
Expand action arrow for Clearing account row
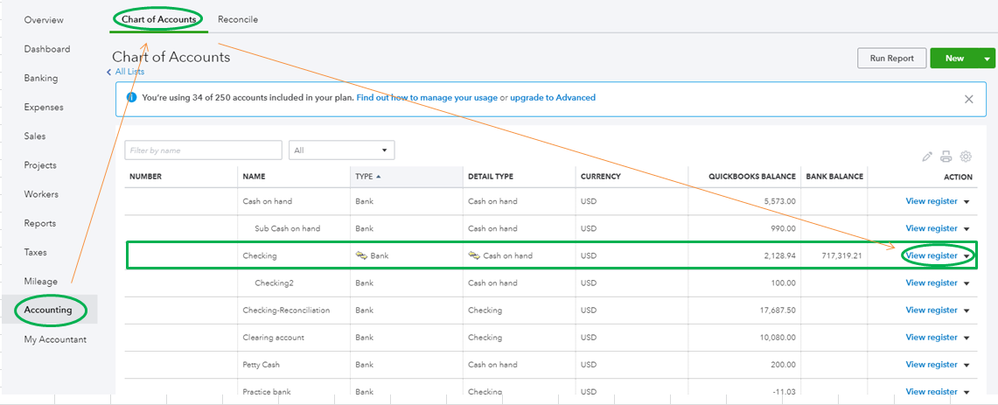point(967,338)
